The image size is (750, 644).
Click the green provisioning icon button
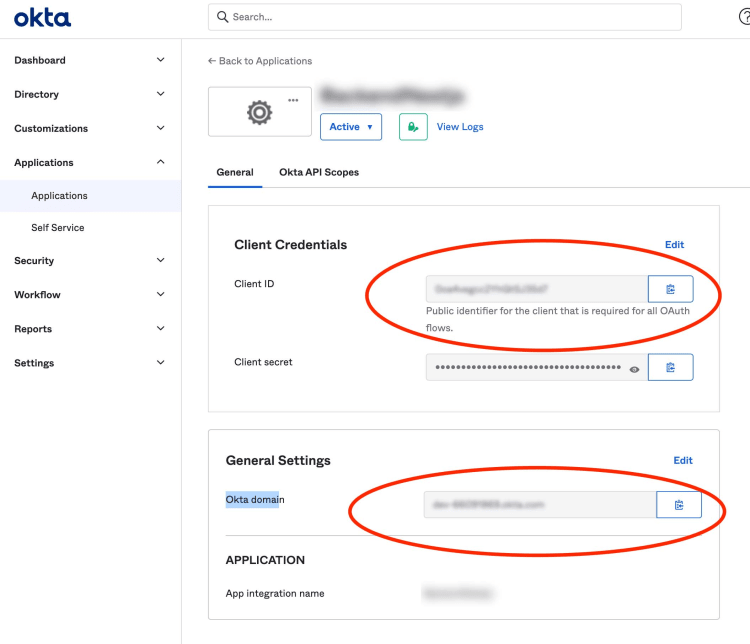click(413, 127)
